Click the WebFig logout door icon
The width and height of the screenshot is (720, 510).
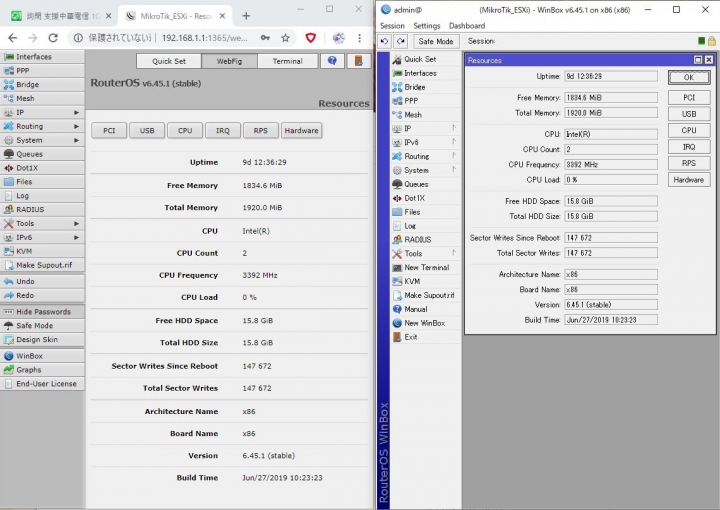point(359,61)
